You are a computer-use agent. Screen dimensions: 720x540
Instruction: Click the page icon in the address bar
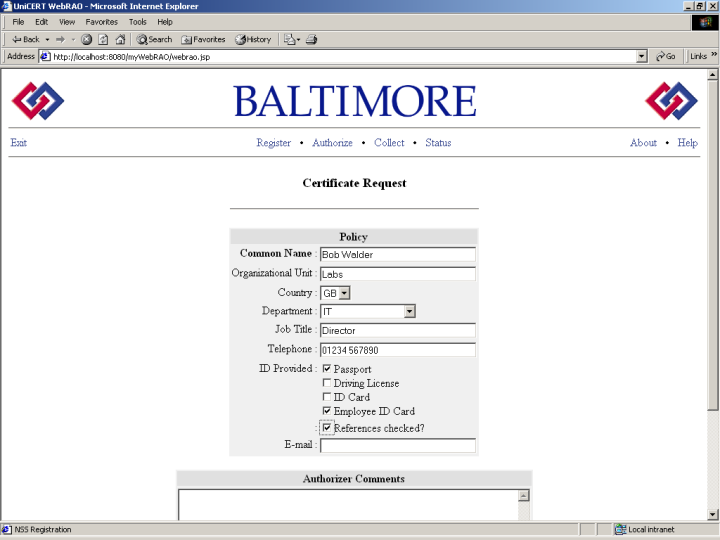click(45, 56)
